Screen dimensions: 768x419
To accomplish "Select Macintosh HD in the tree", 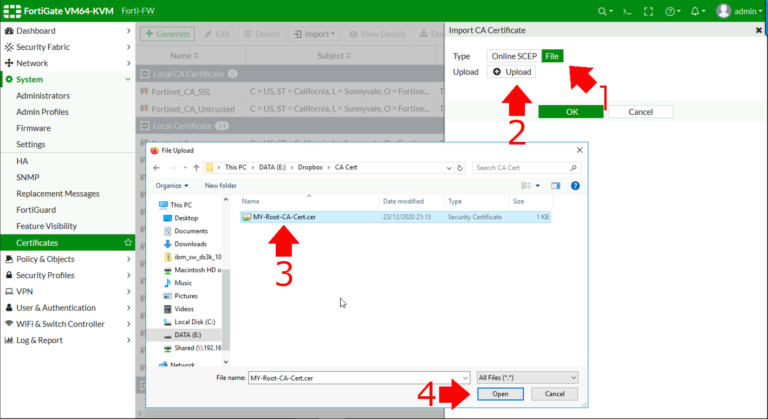I will 197,270.
